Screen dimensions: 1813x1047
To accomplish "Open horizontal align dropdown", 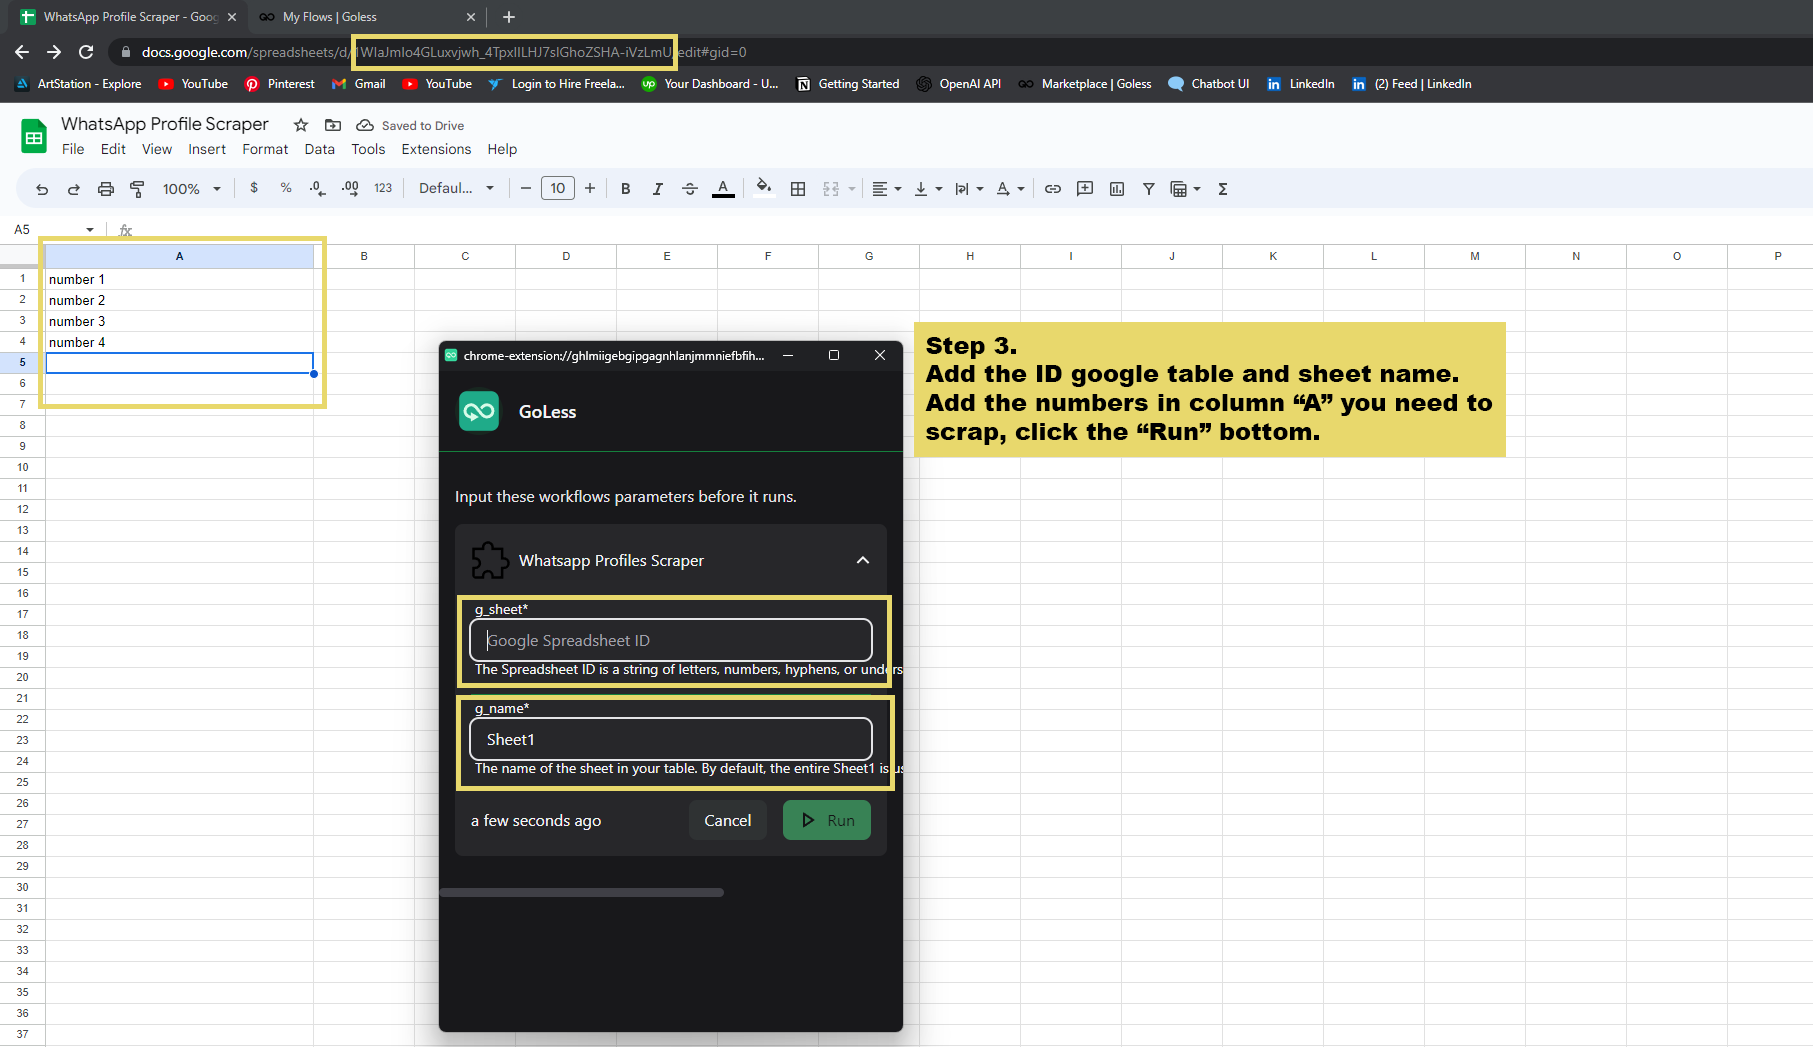I will tap(887, 189).
